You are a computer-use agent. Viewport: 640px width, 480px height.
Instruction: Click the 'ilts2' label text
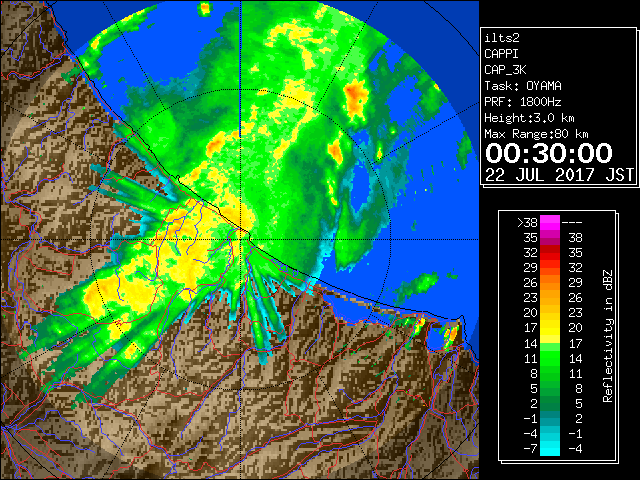point(502,38)
